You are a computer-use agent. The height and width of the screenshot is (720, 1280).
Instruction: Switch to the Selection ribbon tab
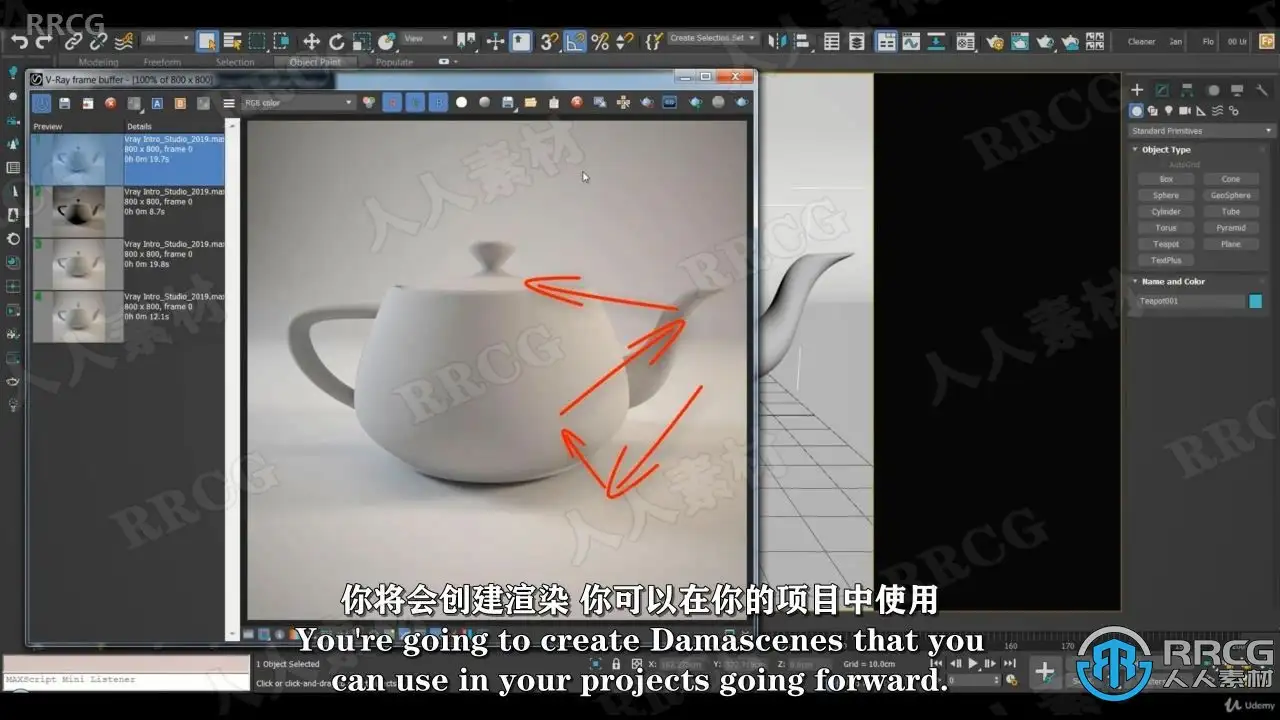pos(235,62)
